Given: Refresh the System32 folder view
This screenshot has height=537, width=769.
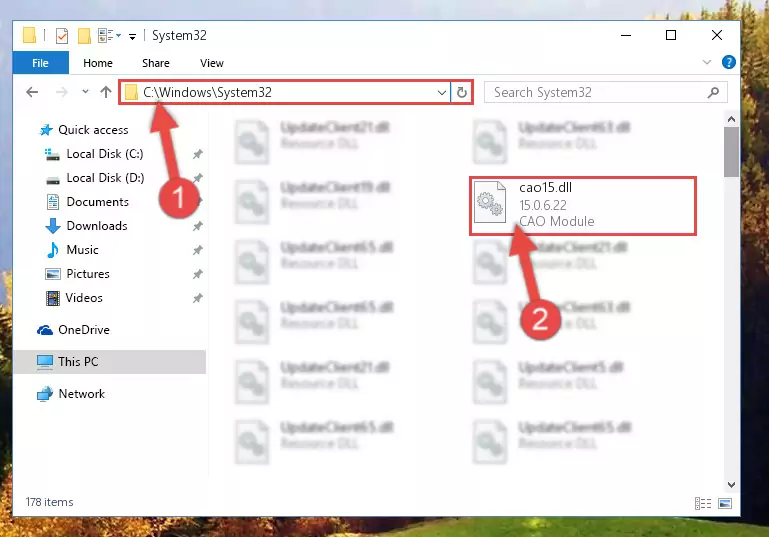Looking at the screenshot, I should point(461,92).
